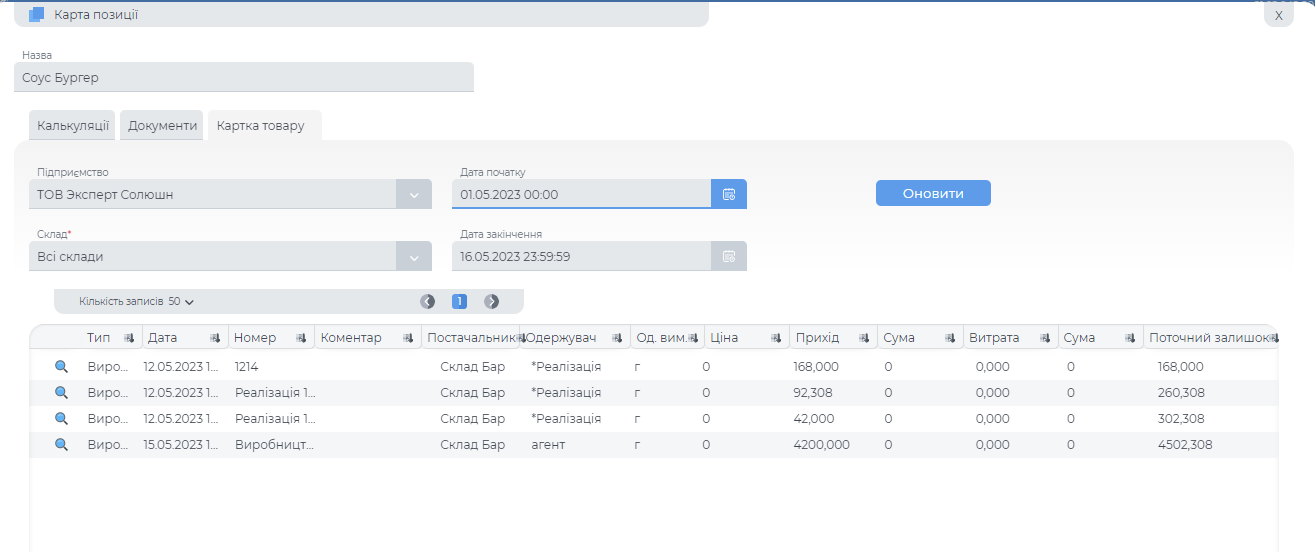
Task: Click magnifier icon for document 1214 row
Action: click(x=61, y=367)
